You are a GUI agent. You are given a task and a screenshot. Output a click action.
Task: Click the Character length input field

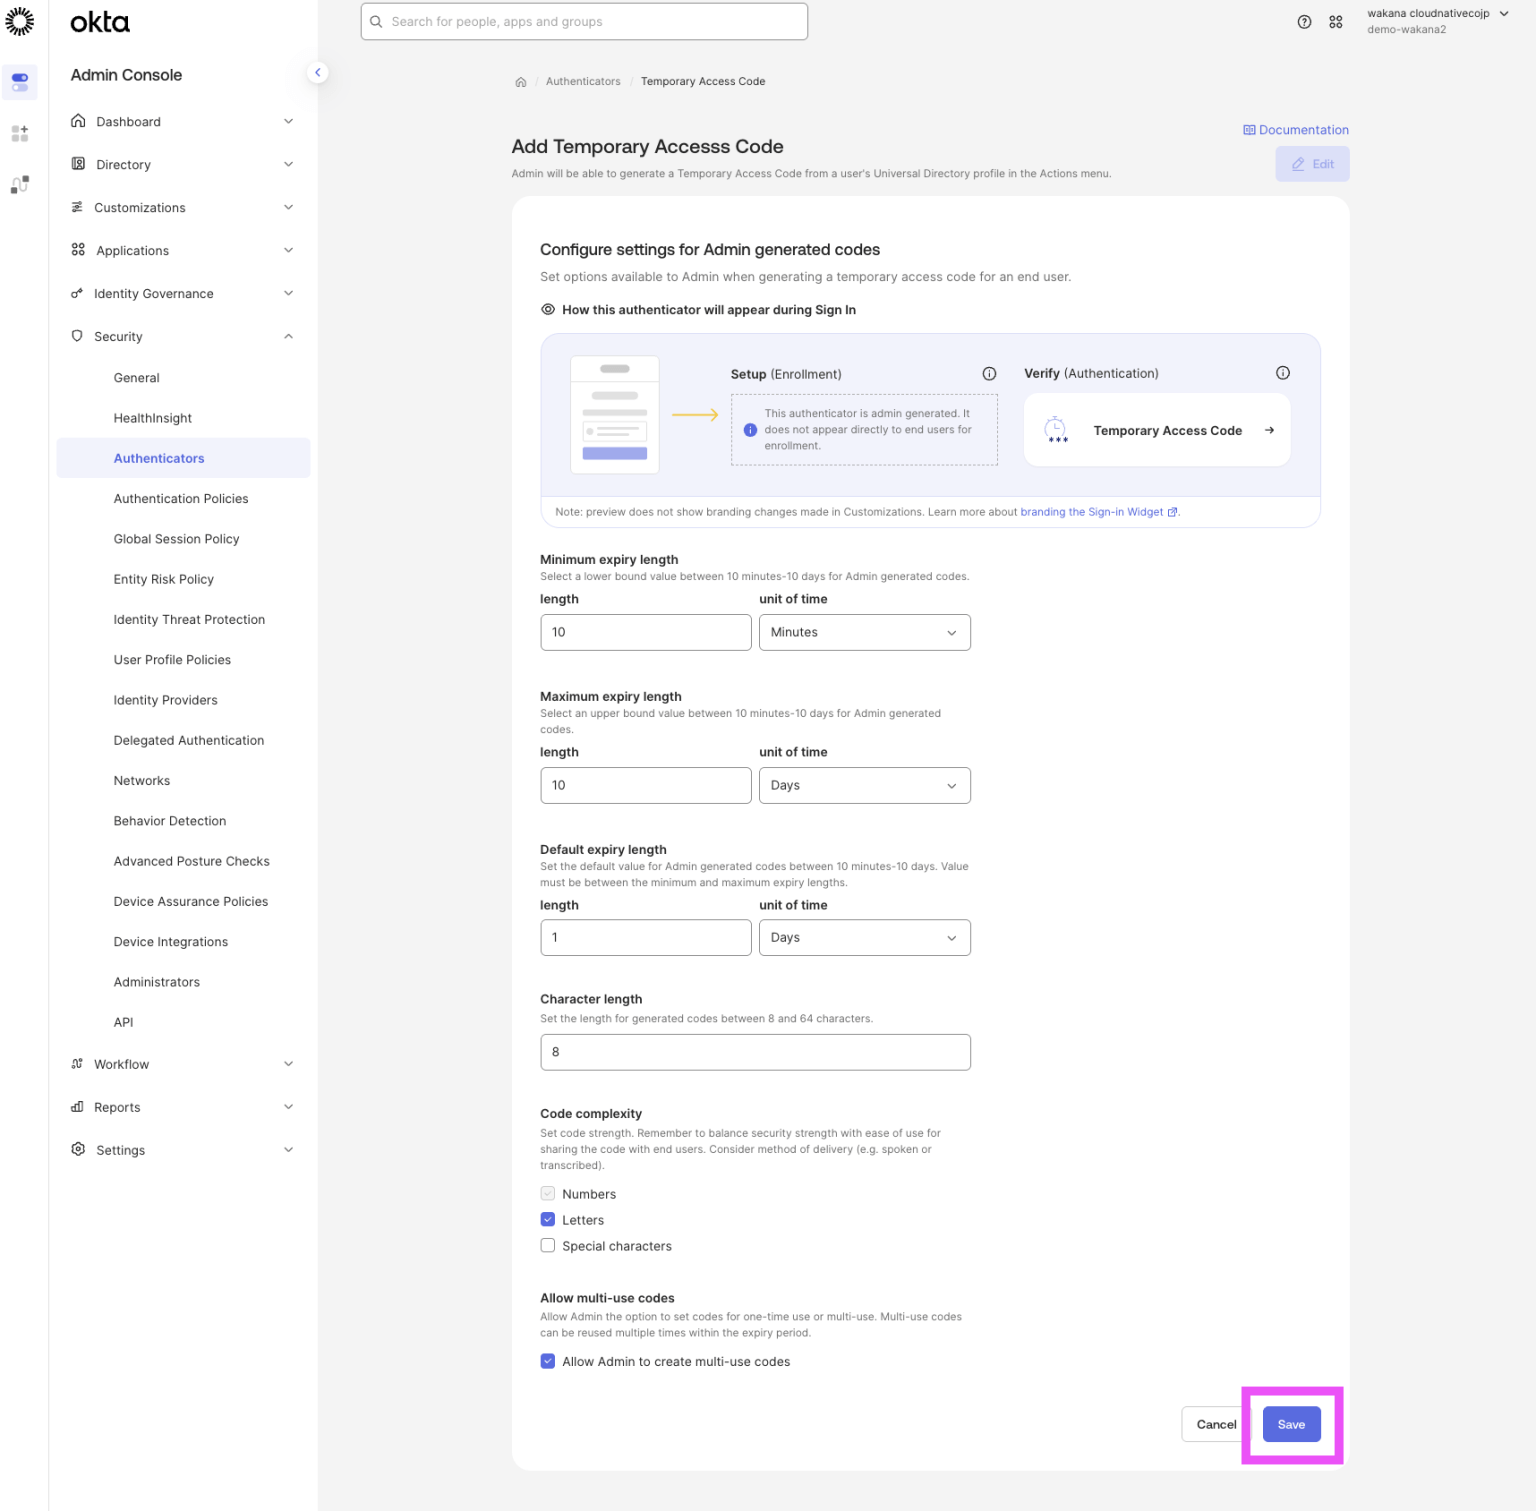754,1052
